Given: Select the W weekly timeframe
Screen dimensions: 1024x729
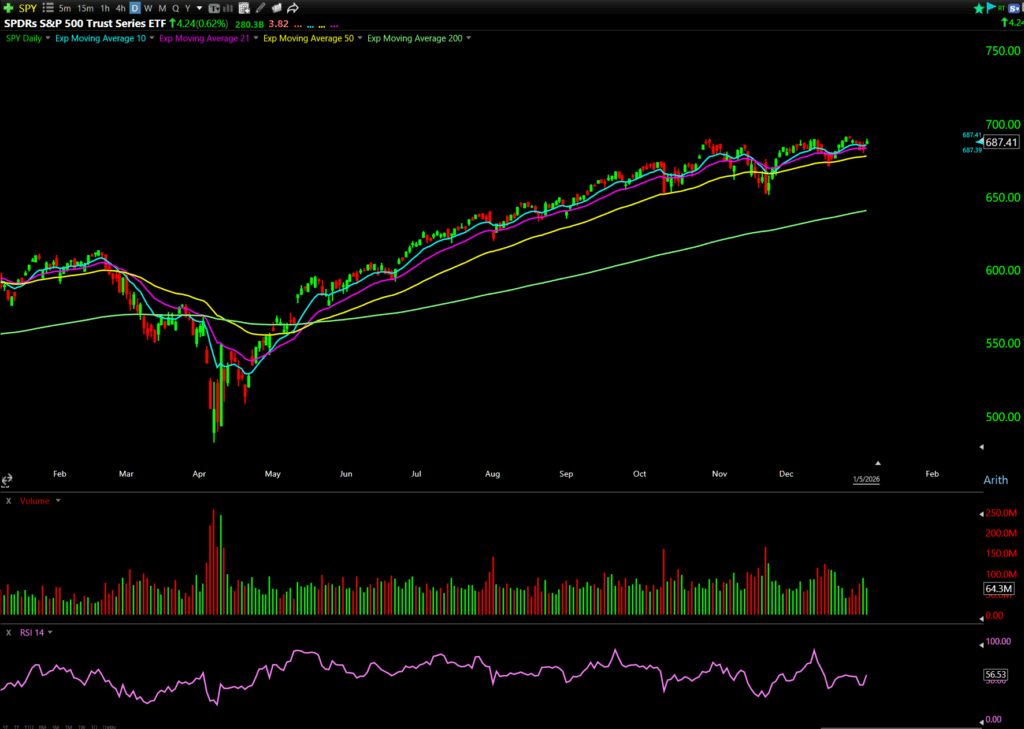Looking at the screenshot, I should 148,8.
